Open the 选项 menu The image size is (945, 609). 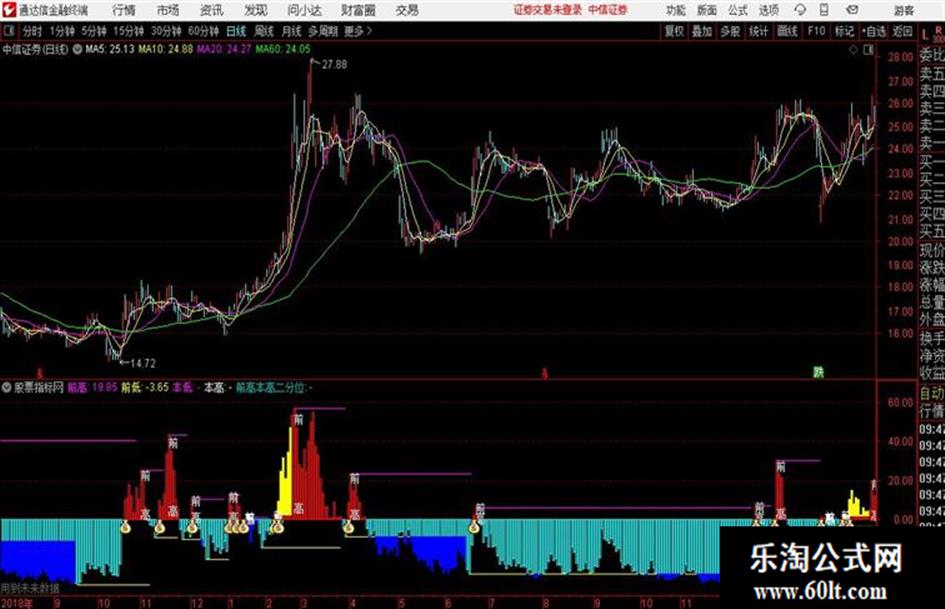[x=768, y=10]
